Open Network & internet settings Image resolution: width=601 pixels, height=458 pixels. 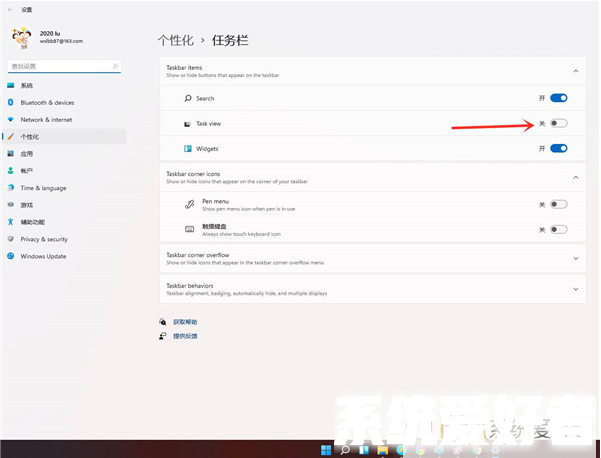coord(47,119)
